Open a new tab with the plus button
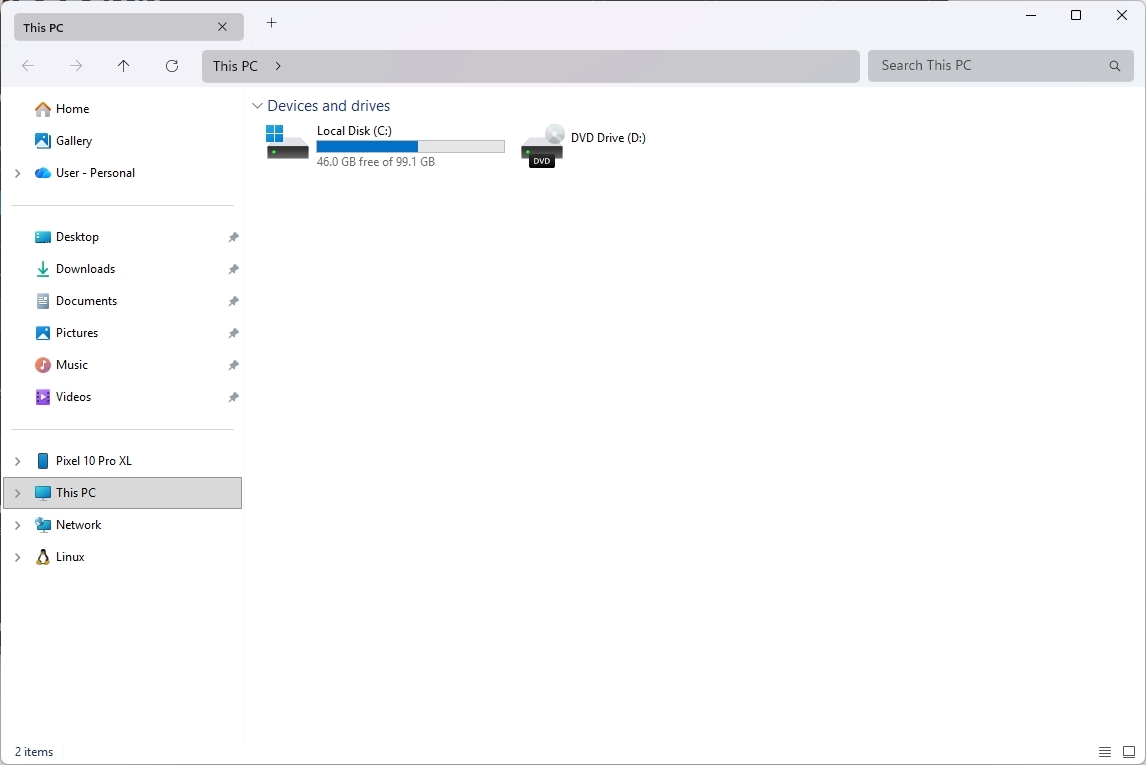The width and height of the screenshot is (1146, 765). [271, 23]
